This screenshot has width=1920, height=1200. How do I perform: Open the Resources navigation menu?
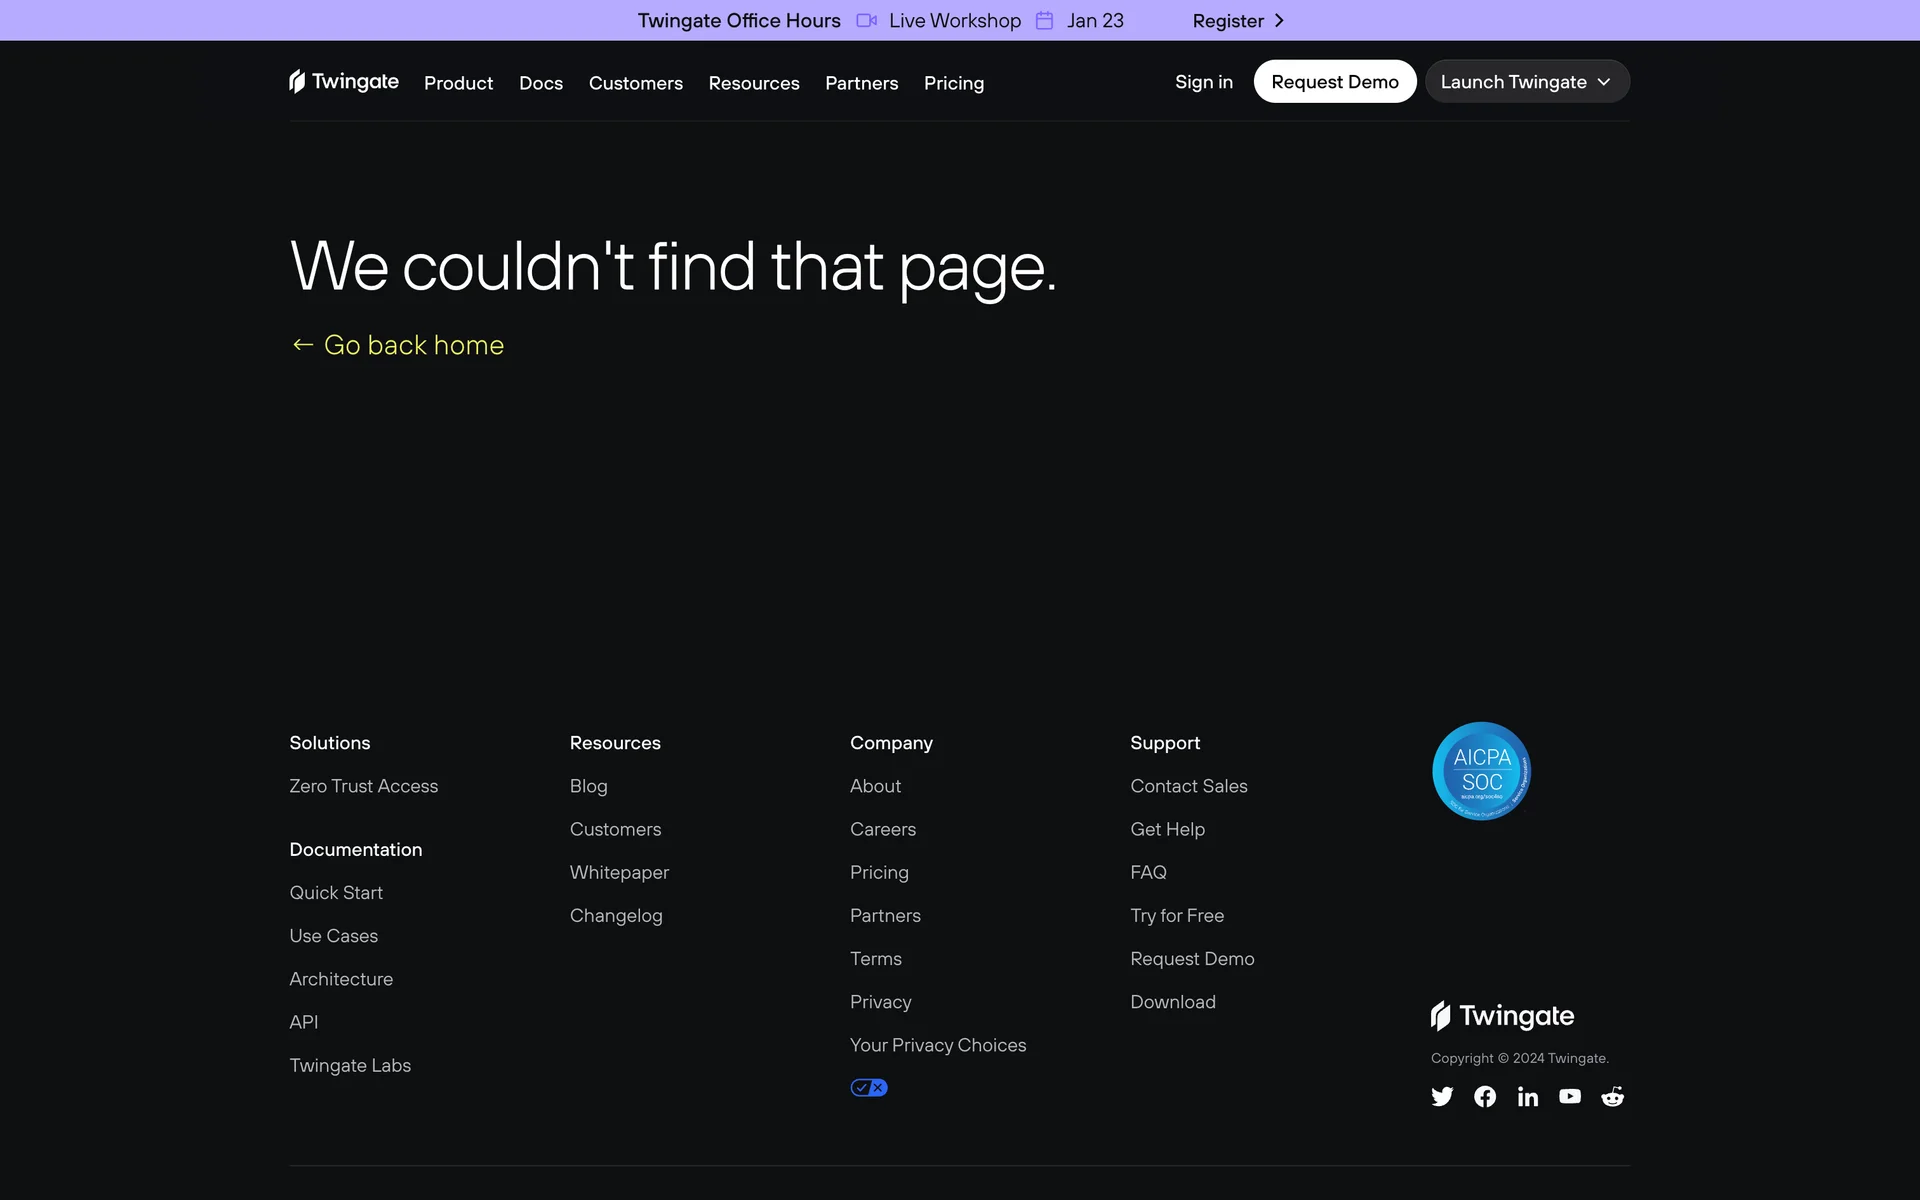point(753,83)
